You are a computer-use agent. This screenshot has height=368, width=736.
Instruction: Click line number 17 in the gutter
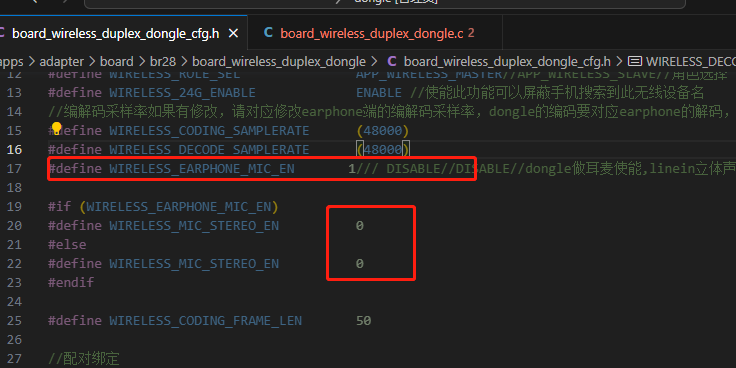tap(15, 168)
